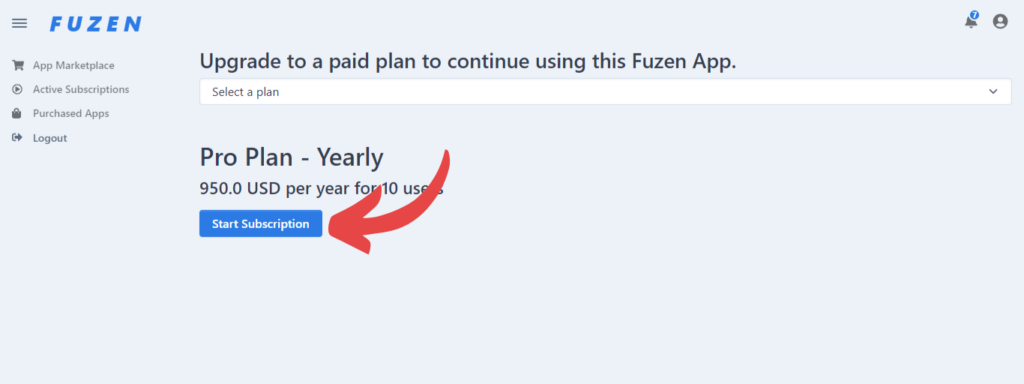The height and width of the screenshot is (384, 1024).
Task: Expand plans using the chevron arrow
Action: (x=993, y=91)
